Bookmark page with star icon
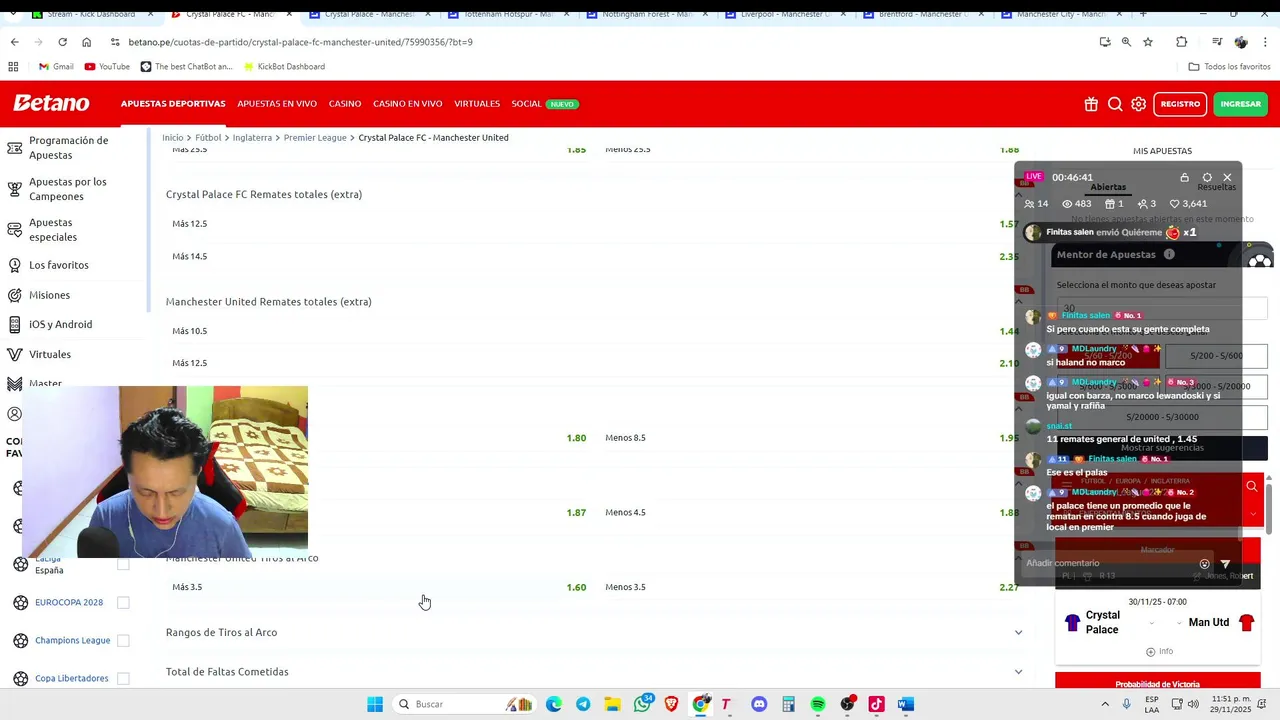 (1148, 42)
